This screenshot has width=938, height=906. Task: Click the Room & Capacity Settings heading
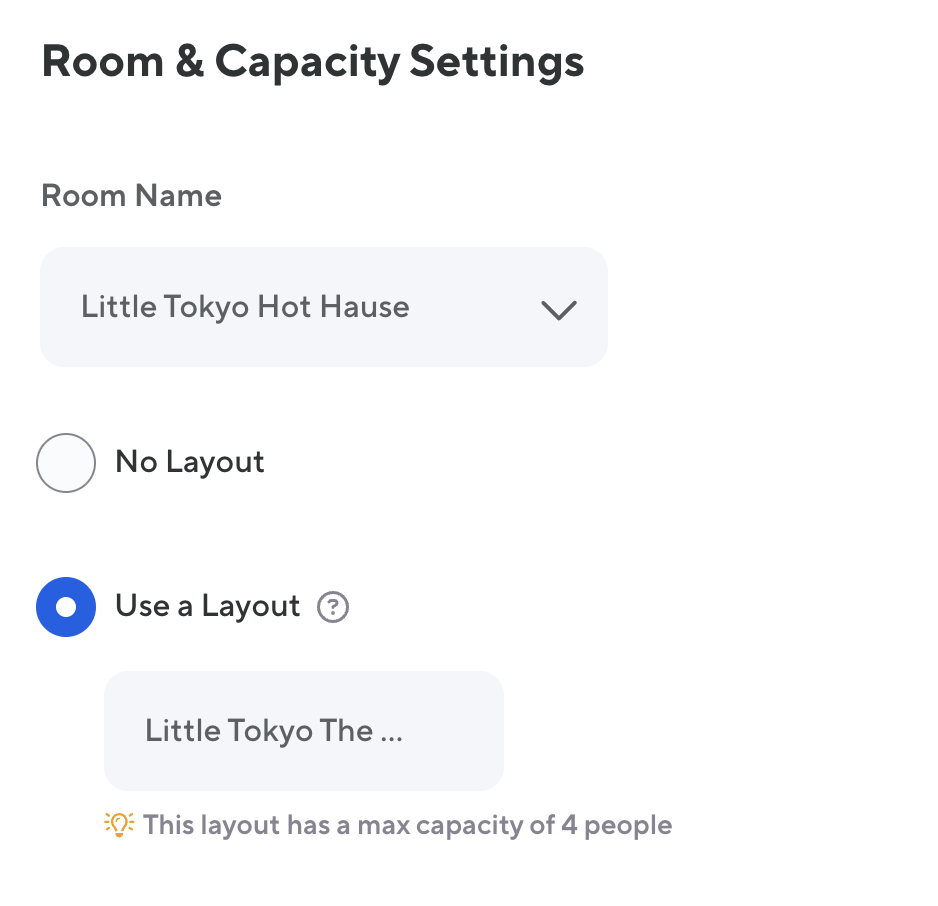tap(313, 62)
